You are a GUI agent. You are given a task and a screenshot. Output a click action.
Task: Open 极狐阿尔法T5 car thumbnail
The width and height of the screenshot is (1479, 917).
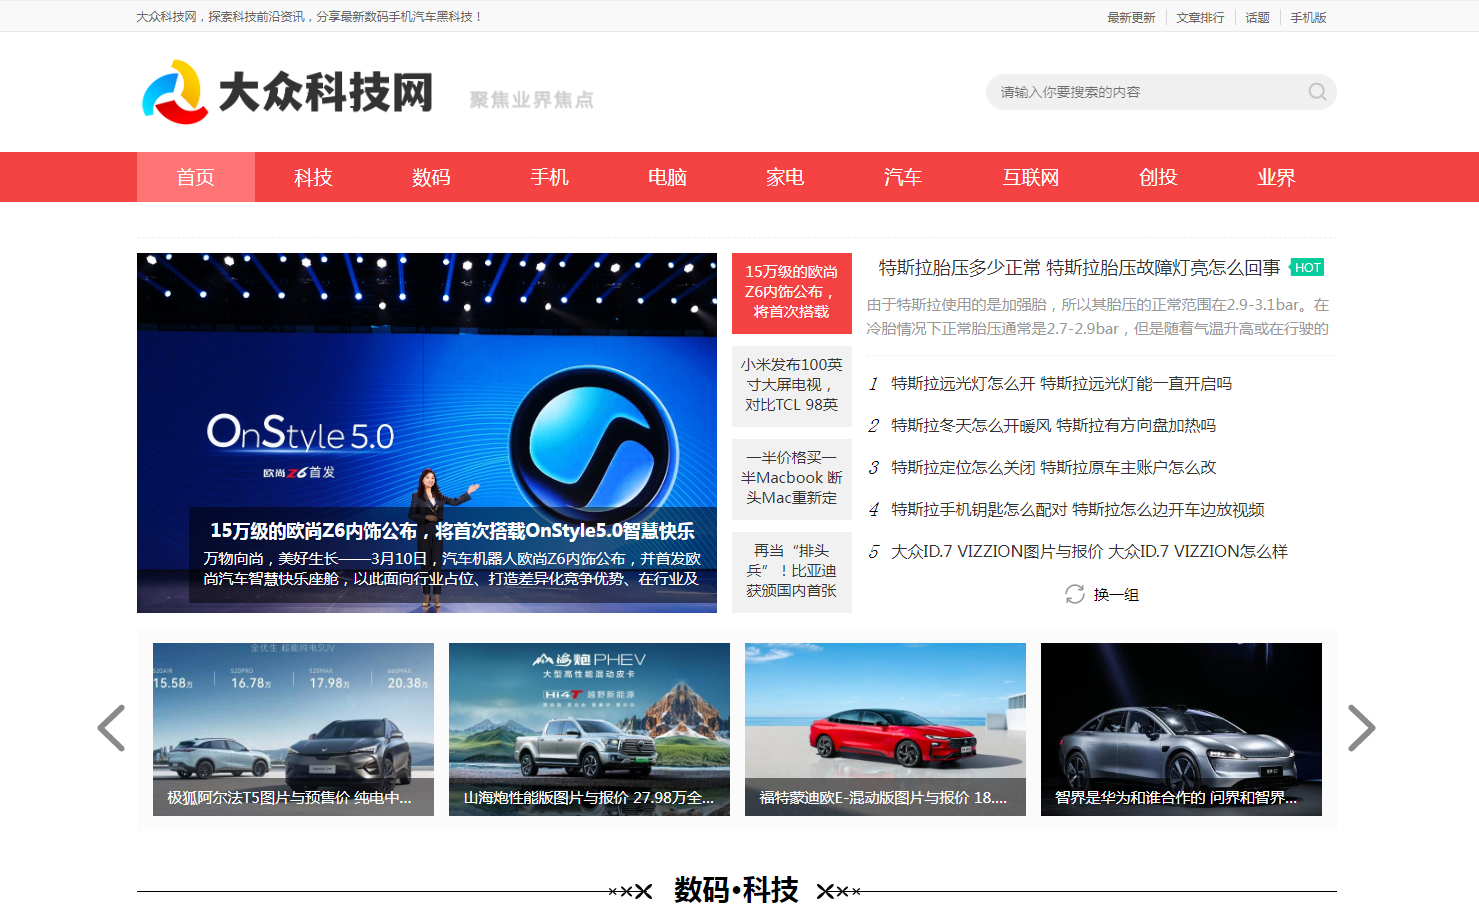tap(293, 729)
